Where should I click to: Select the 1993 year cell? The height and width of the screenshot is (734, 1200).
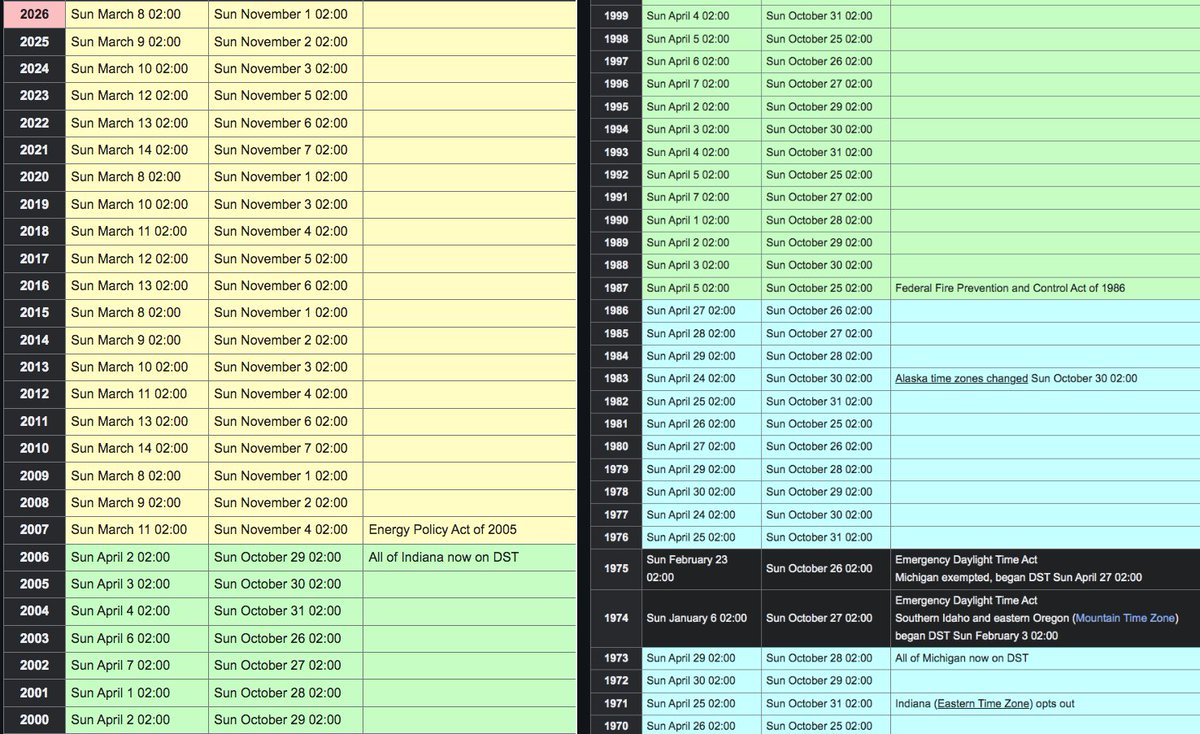coord(617,153)
